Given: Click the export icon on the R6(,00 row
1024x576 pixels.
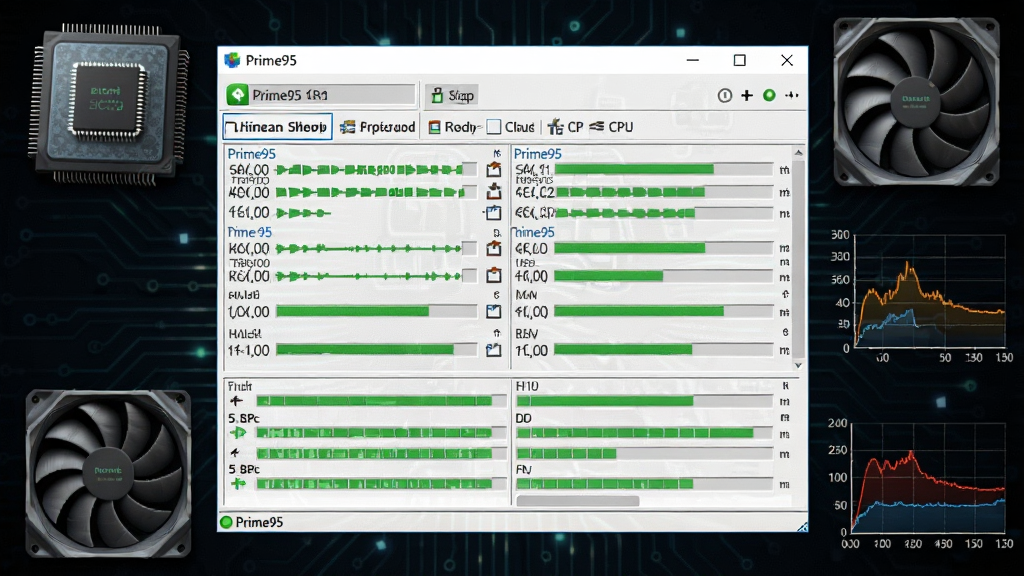Looking at the screenshot, I should coord(494,275).
